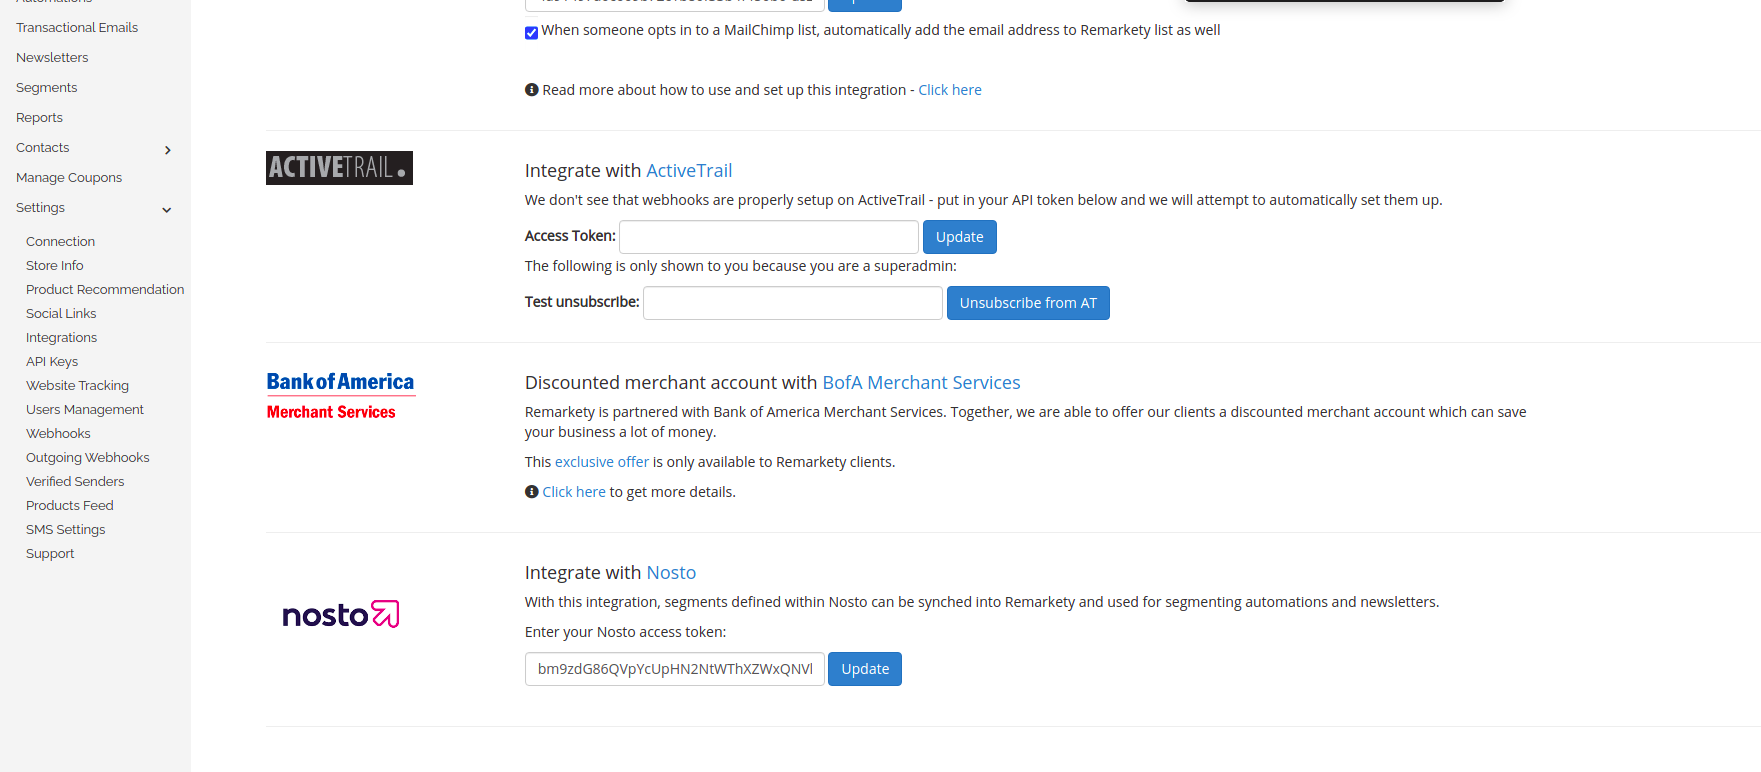Open Connection settings
Image resolution: width=1761 pixels, height=772 pixels.
click(x=60, y=242)
